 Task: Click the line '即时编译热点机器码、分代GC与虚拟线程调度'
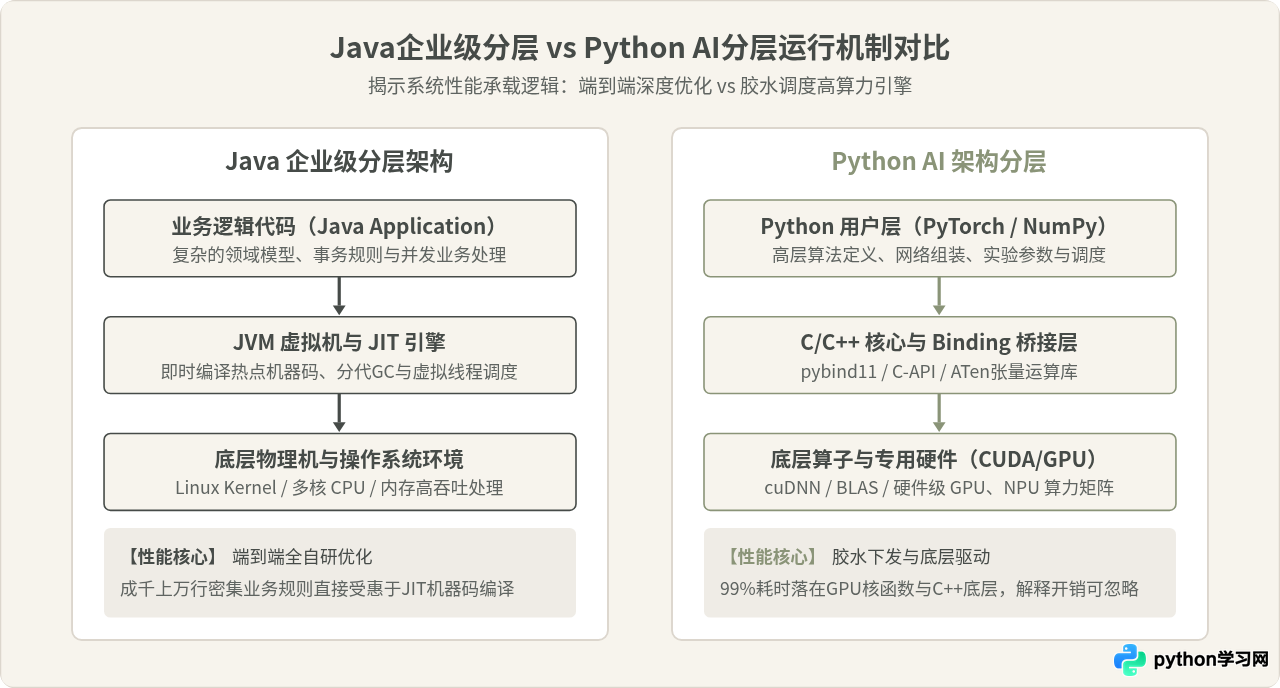(339, 371)
